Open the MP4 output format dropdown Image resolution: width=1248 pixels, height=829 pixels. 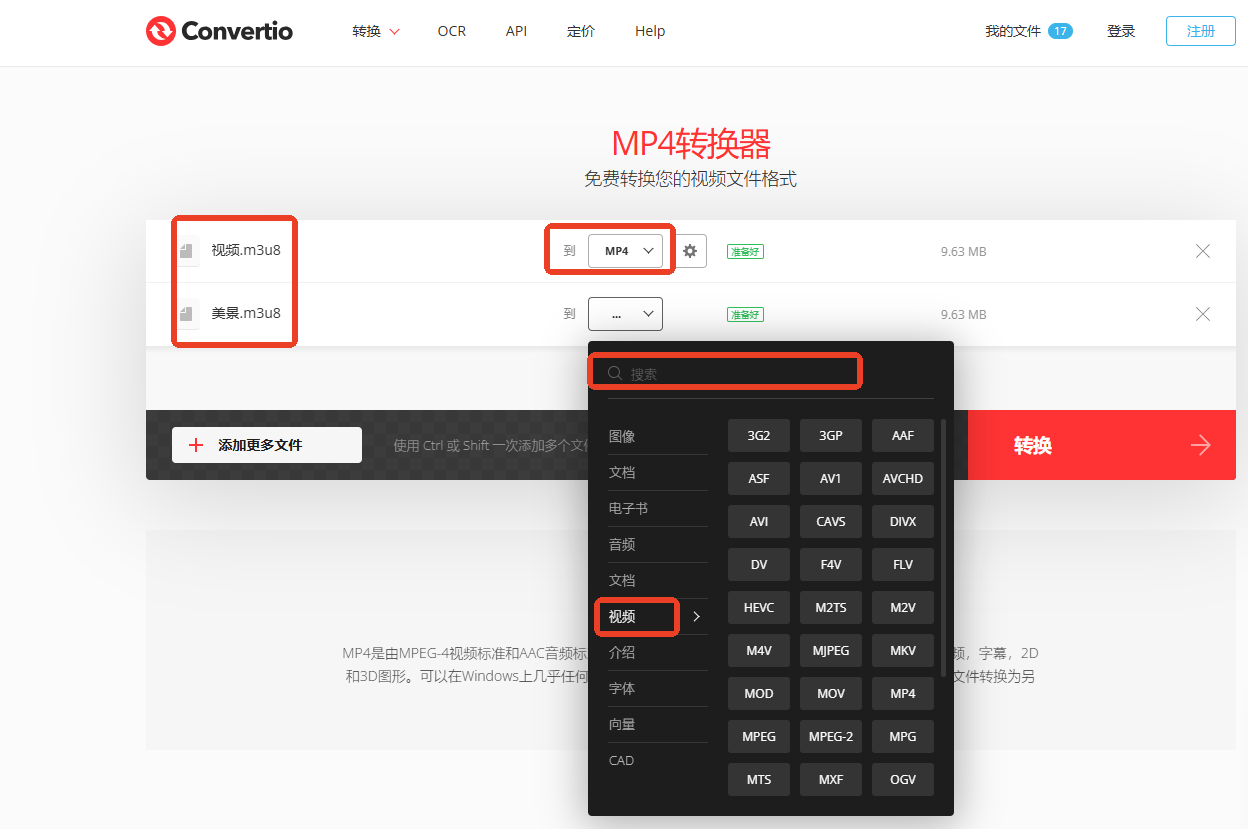(628, 250)
